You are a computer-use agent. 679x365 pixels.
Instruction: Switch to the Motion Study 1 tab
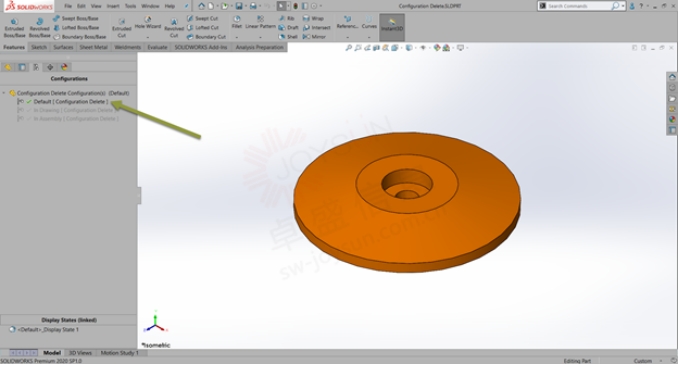click(120, 353)
